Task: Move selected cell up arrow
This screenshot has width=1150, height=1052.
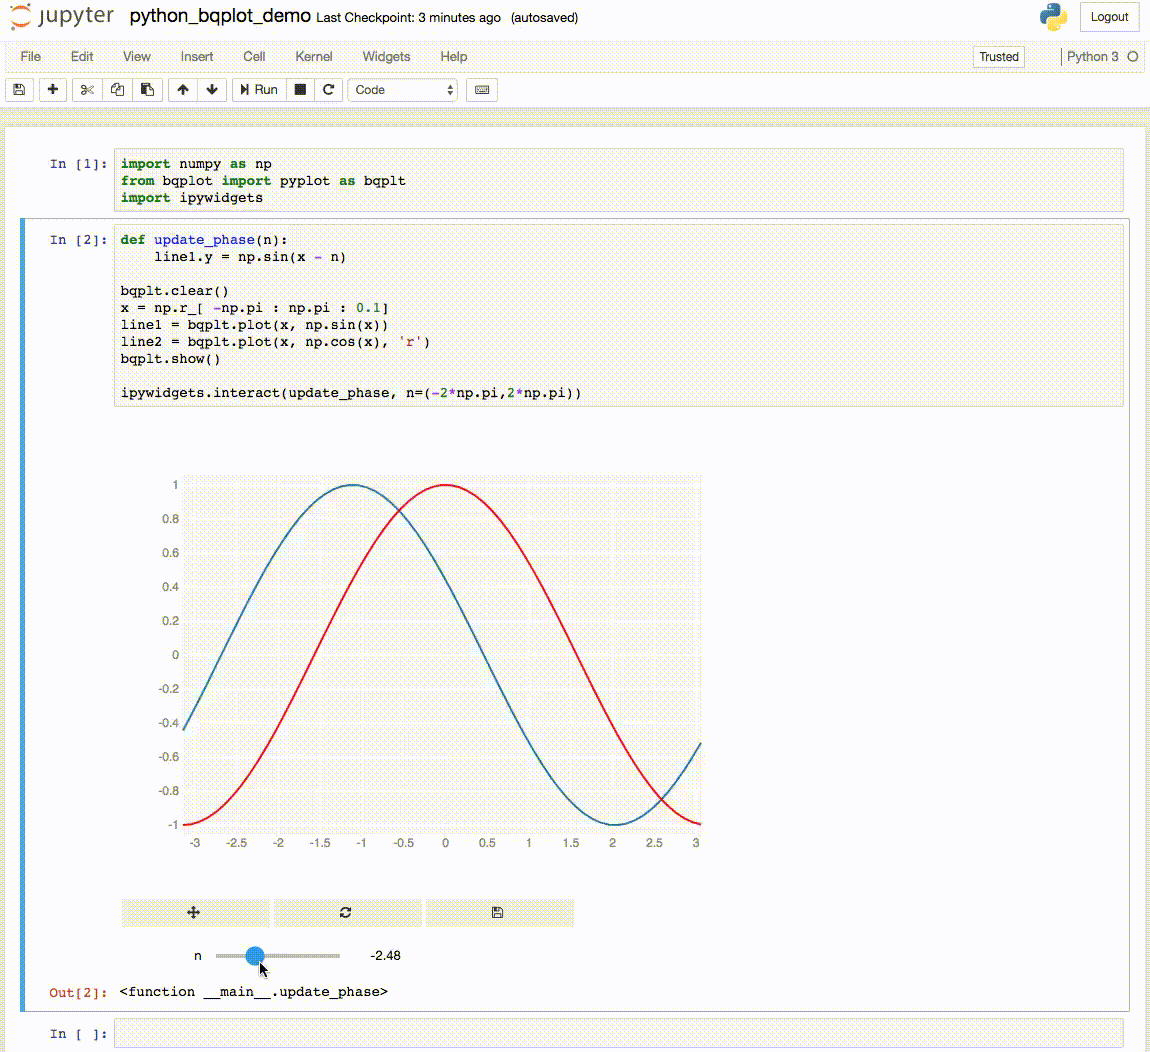Action: point(183,90)
